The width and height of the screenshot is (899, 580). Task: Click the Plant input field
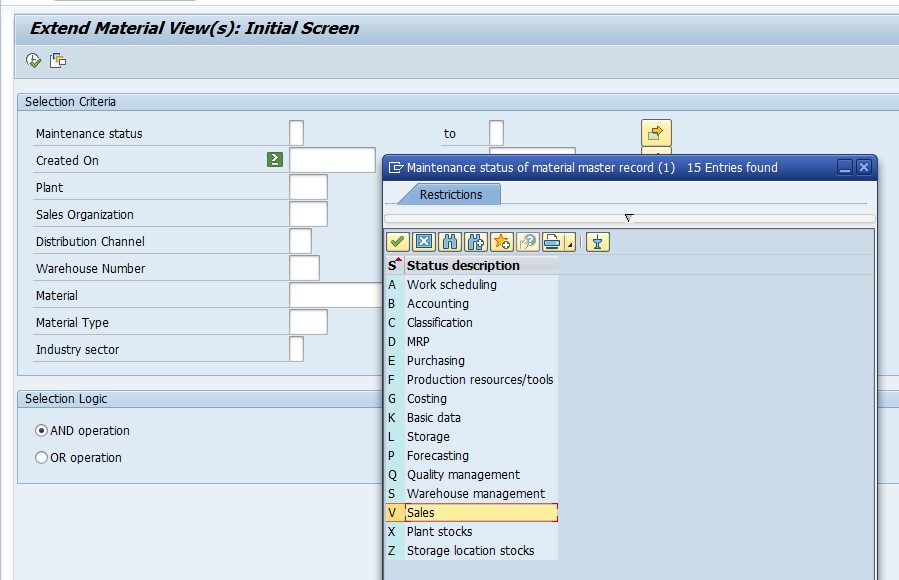pos(308,187)
